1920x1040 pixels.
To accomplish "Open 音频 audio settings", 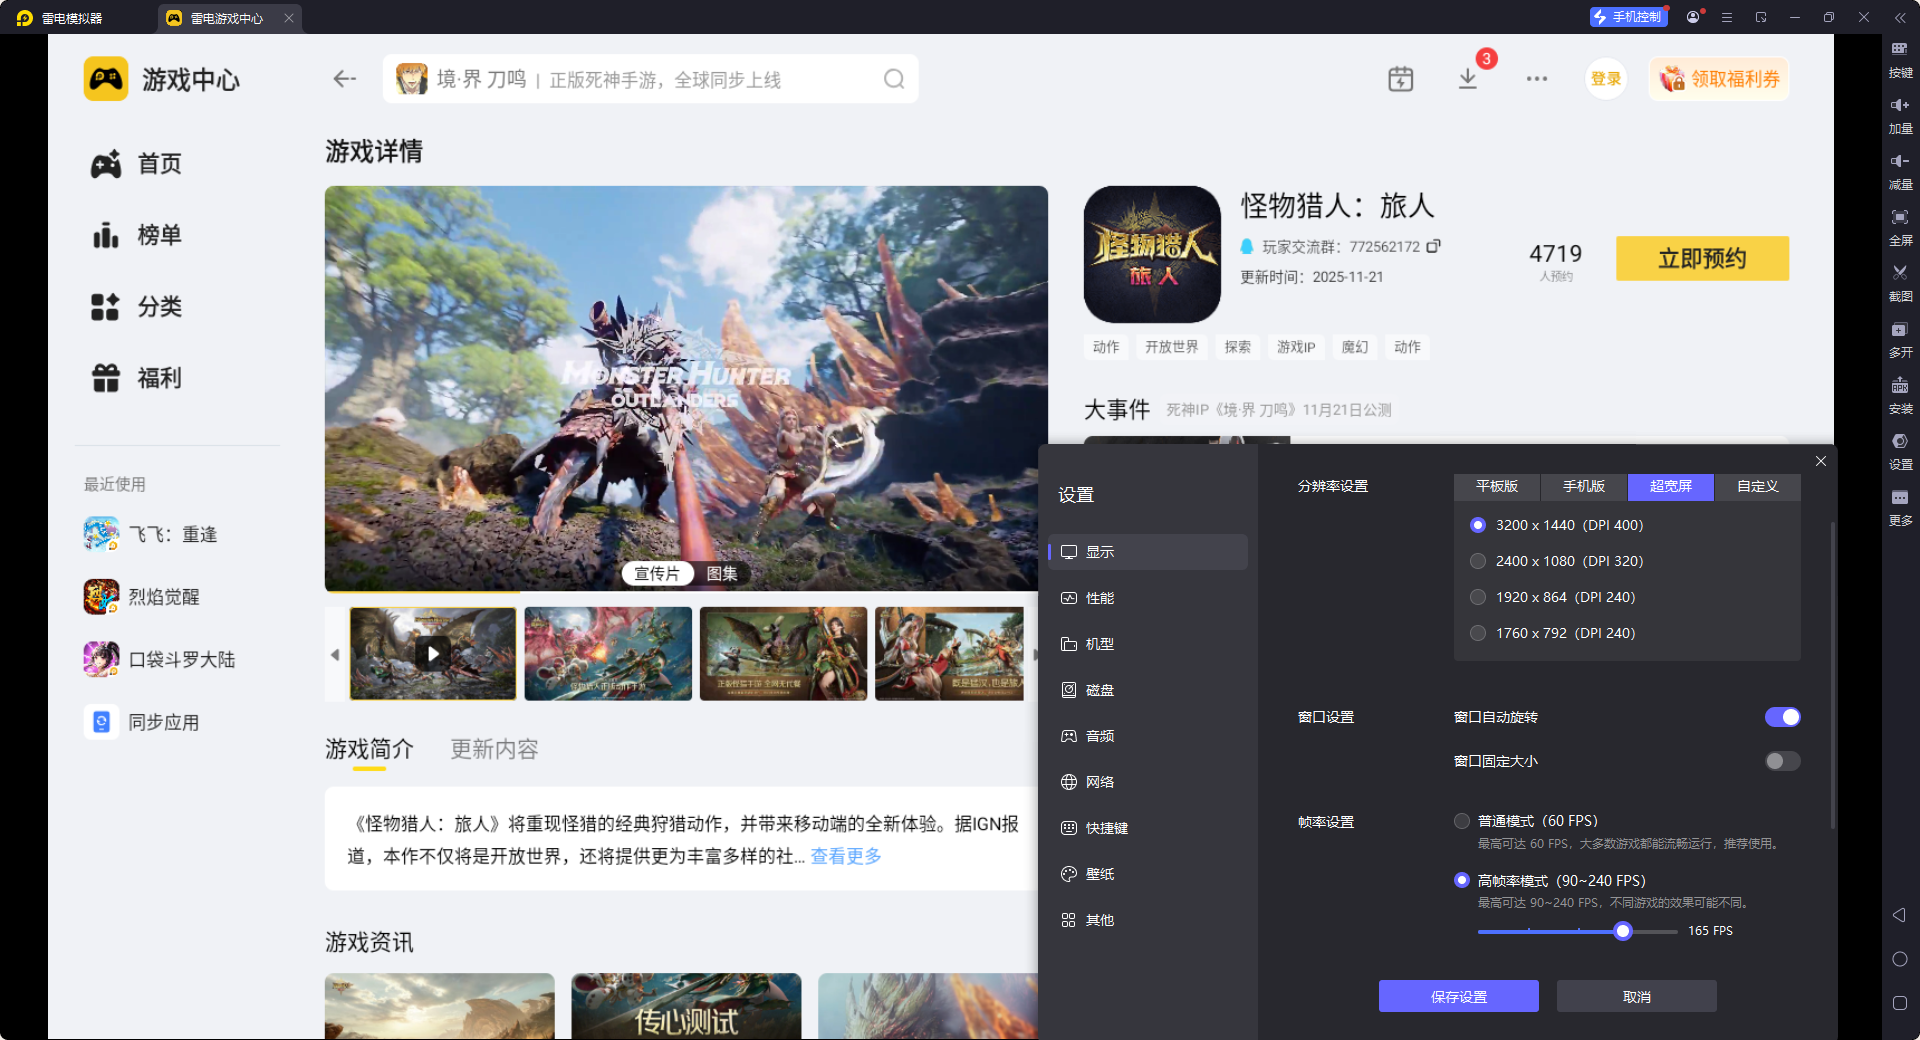I will click(1100, 735).
